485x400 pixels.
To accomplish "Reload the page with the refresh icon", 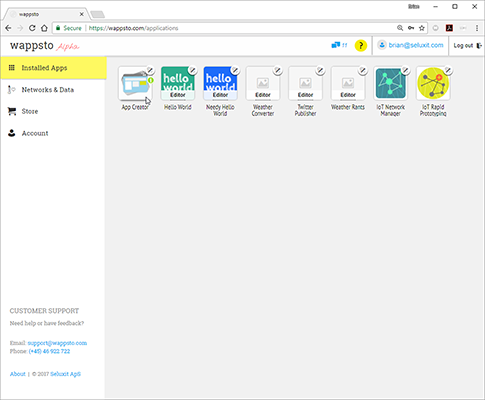I will pyautogui.click(x=32, y=28).
